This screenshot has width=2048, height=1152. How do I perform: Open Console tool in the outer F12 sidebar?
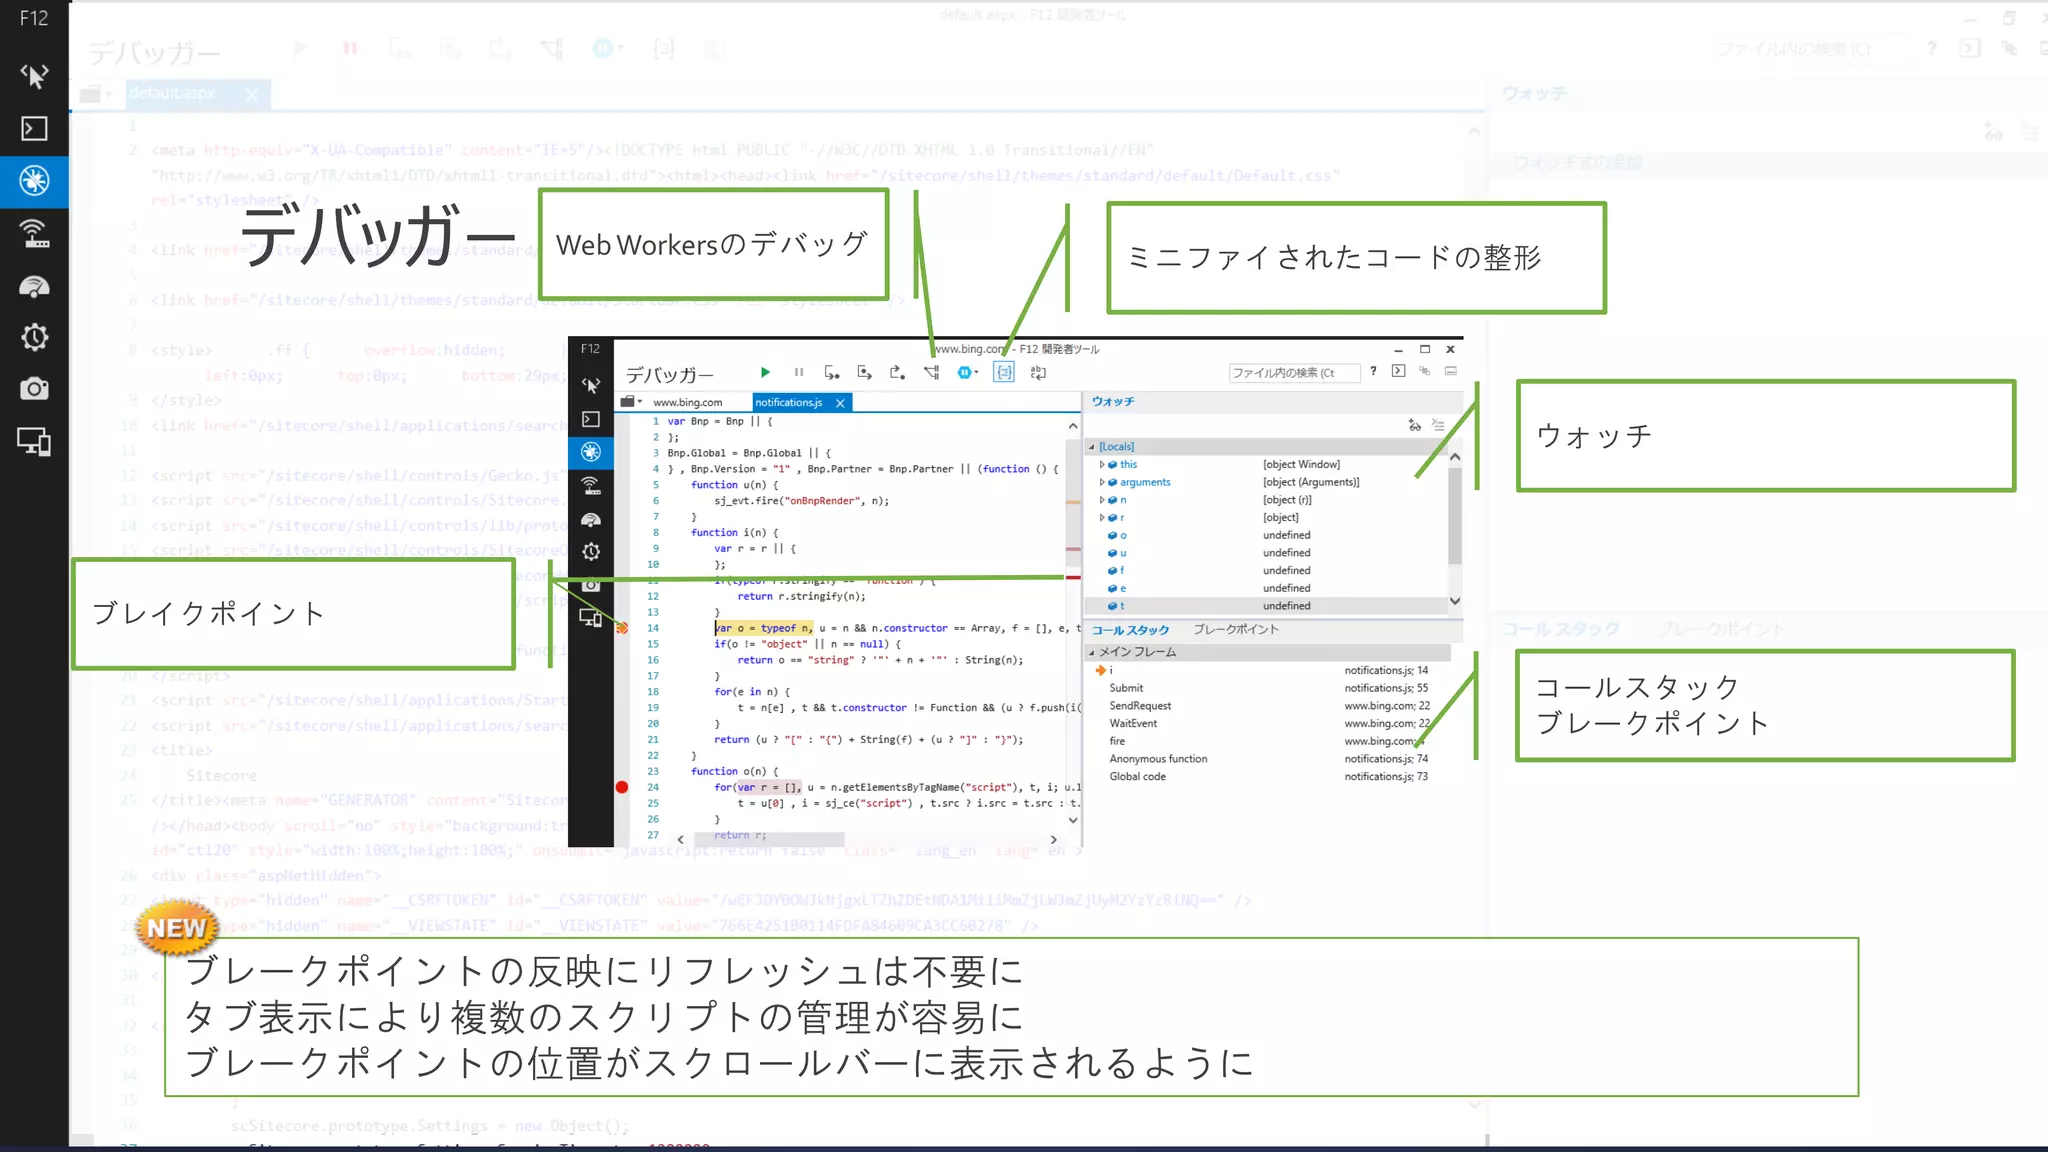coord(34,128)
